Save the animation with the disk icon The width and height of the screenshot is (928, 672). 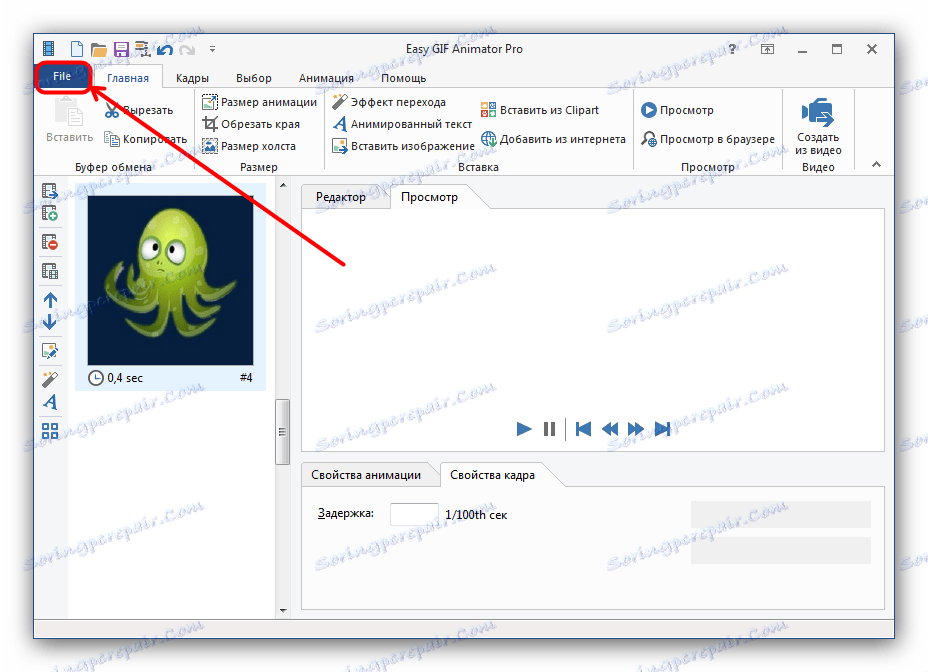point(120,48)
